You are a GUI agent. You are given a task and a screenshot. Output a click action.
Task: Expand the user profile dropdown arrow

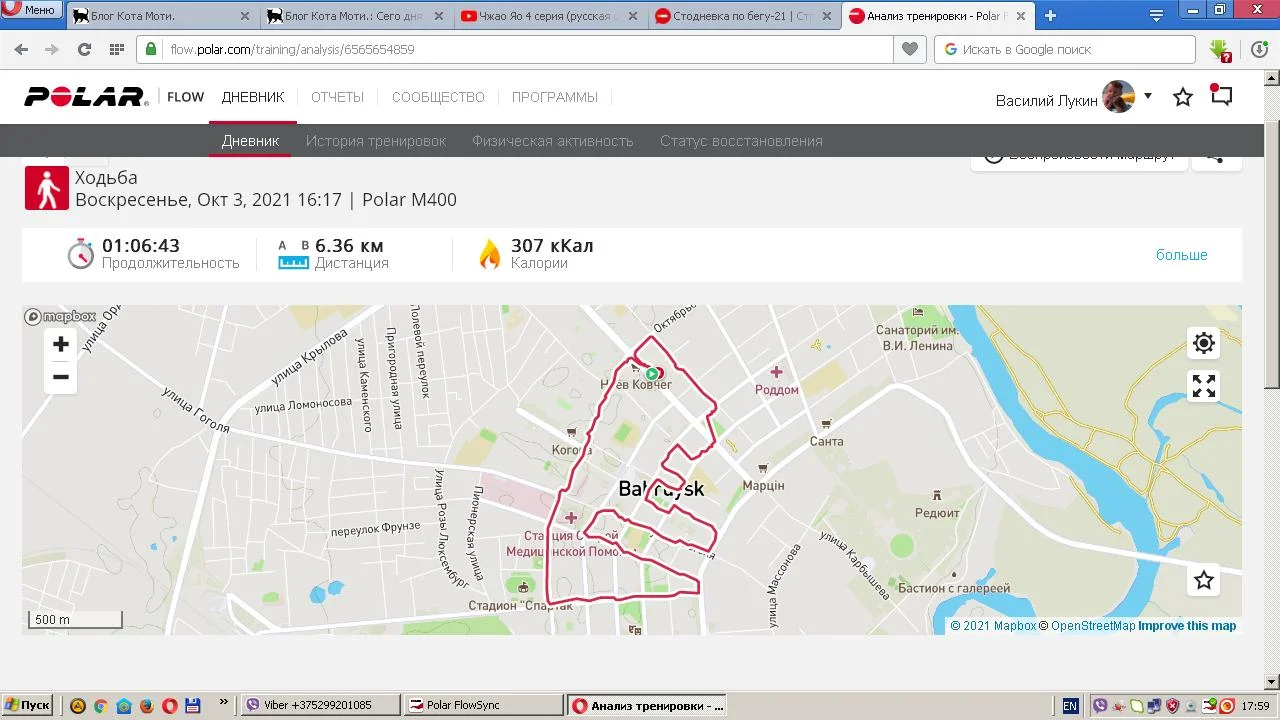1147,96
